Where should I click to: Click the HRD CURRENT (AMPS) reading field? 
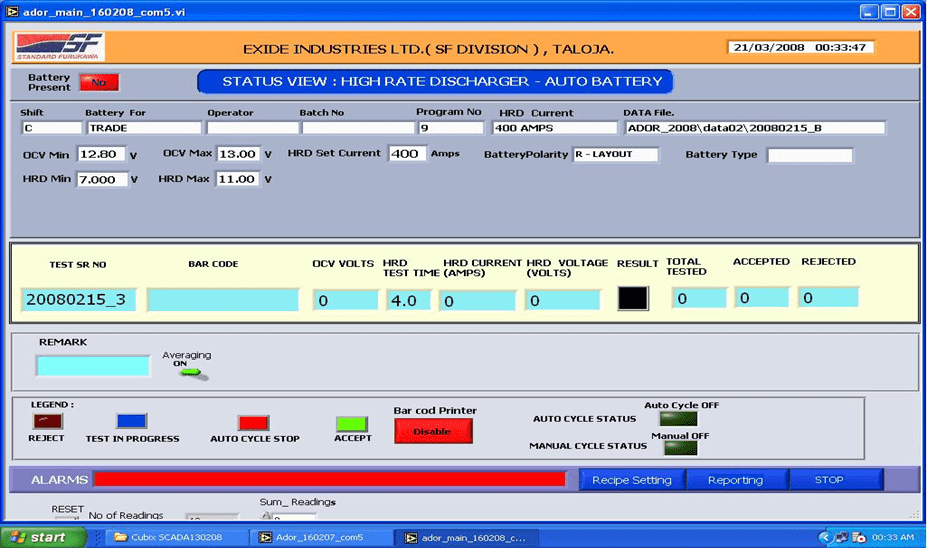point(477,300)
